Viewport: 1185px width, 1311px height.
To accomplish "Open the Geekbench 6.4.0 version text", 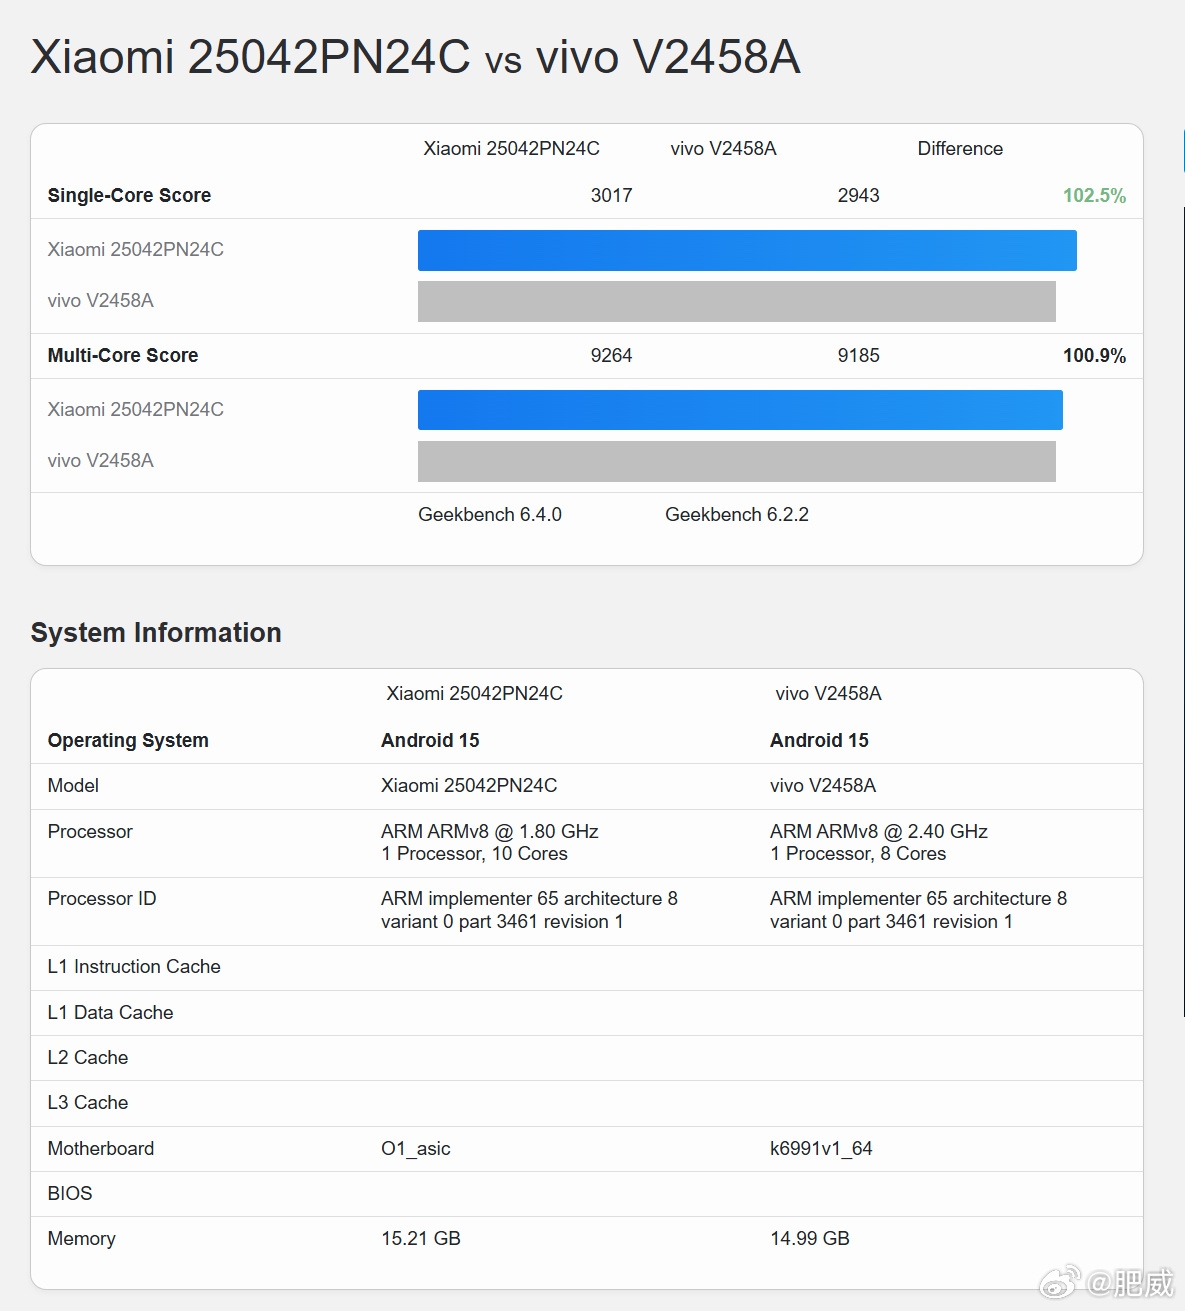I will [489, 515].
